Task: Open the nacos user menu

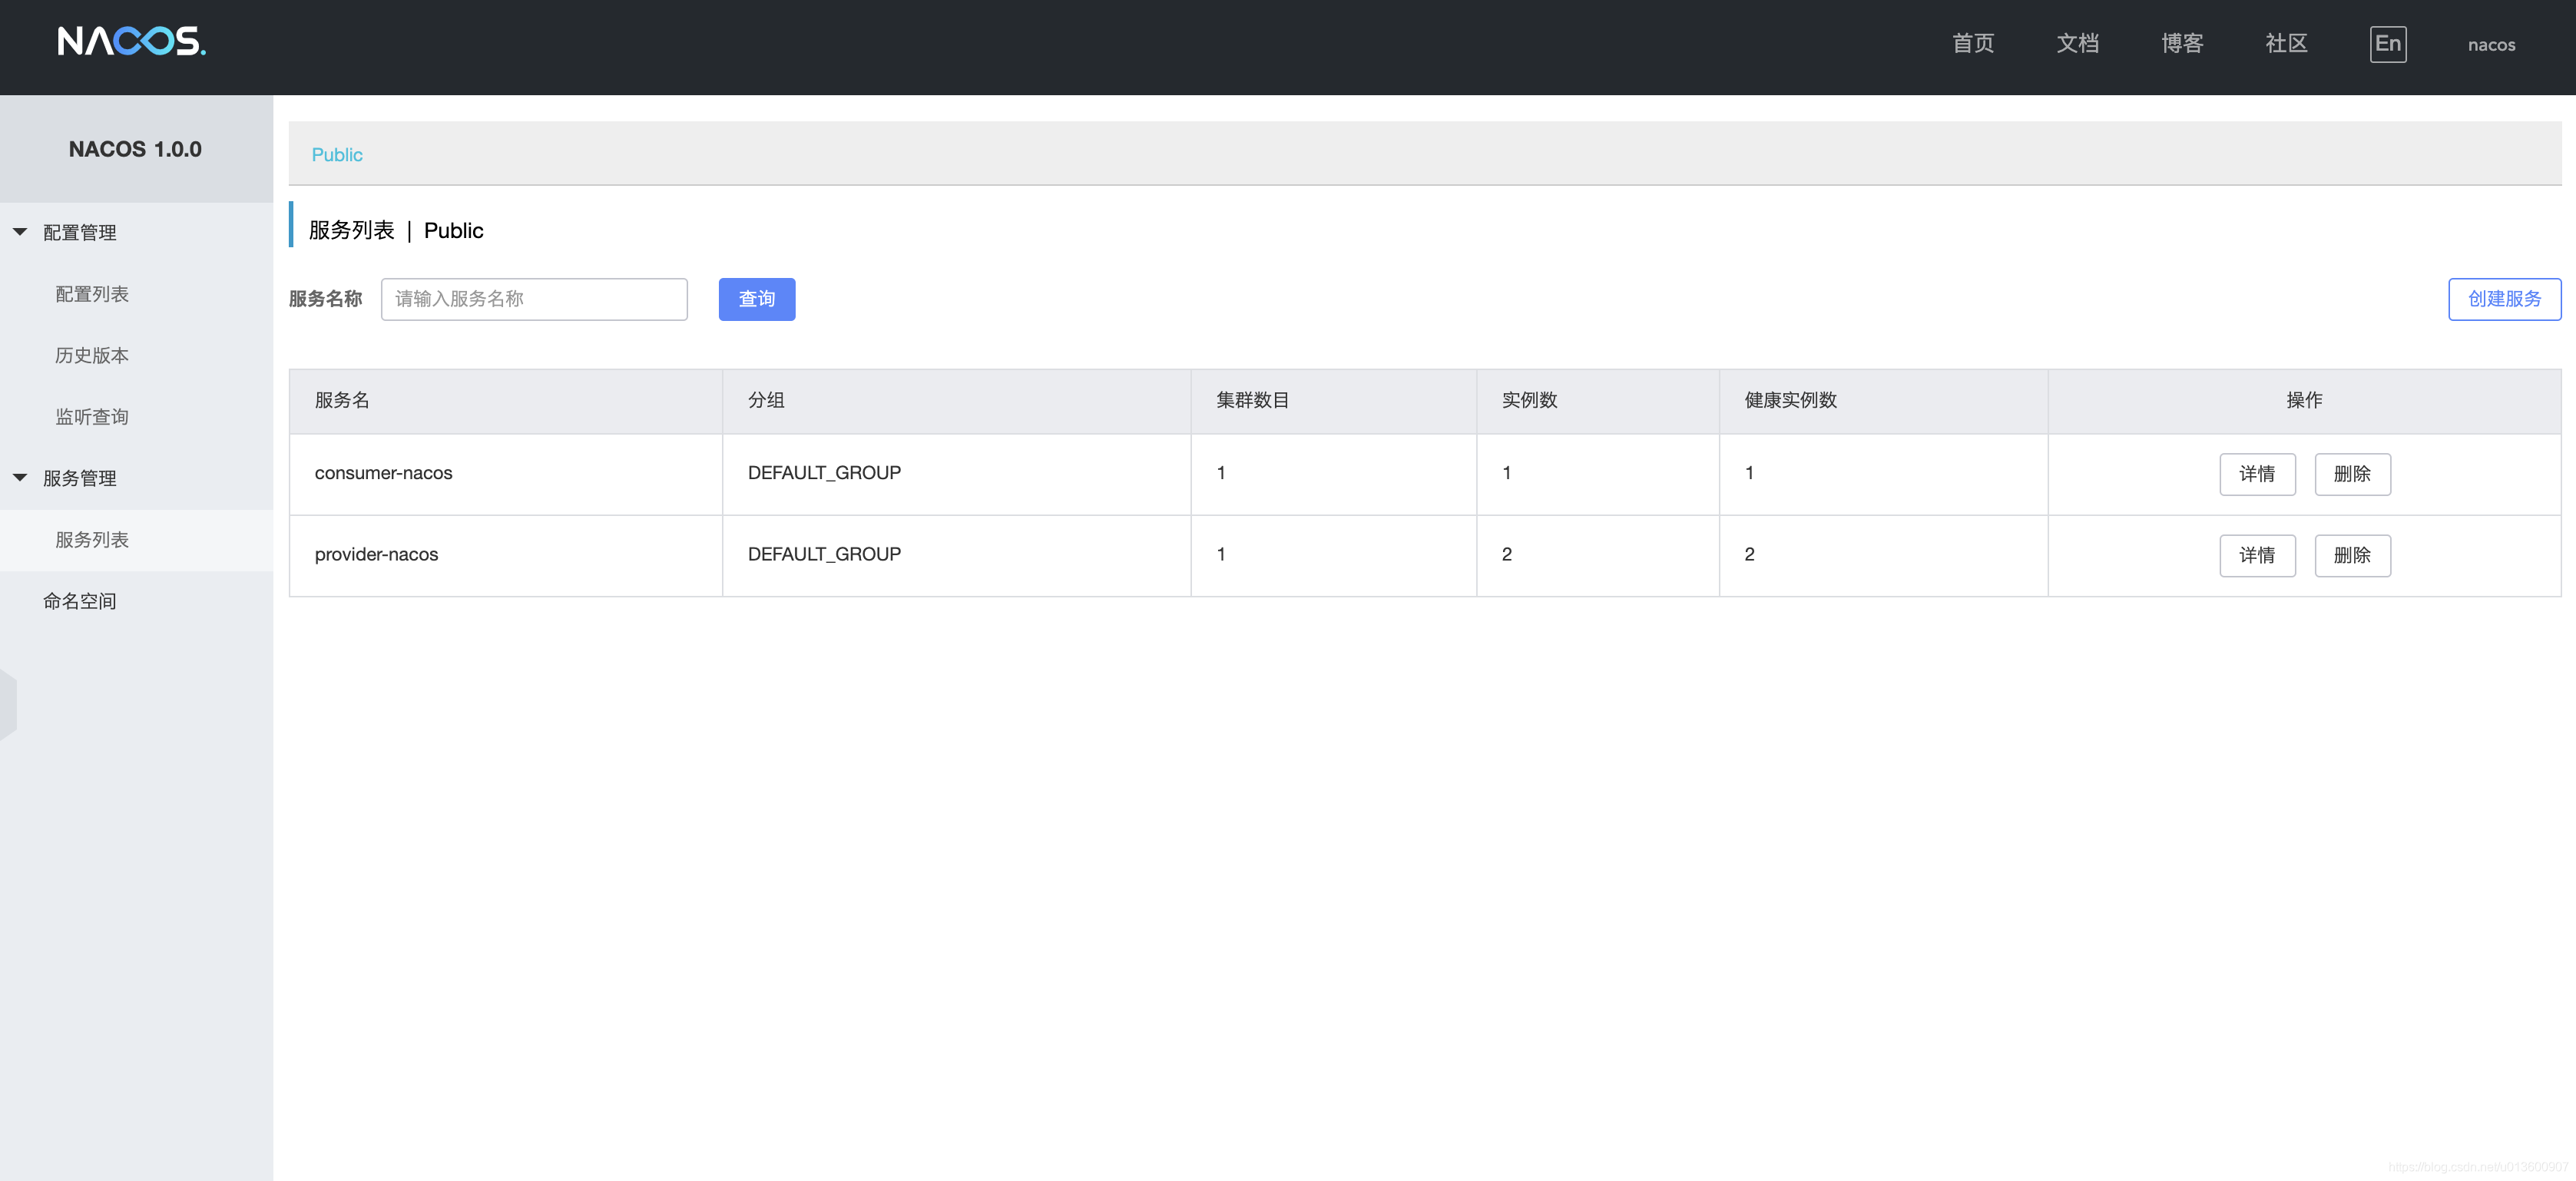Action: click(2491, 45)
